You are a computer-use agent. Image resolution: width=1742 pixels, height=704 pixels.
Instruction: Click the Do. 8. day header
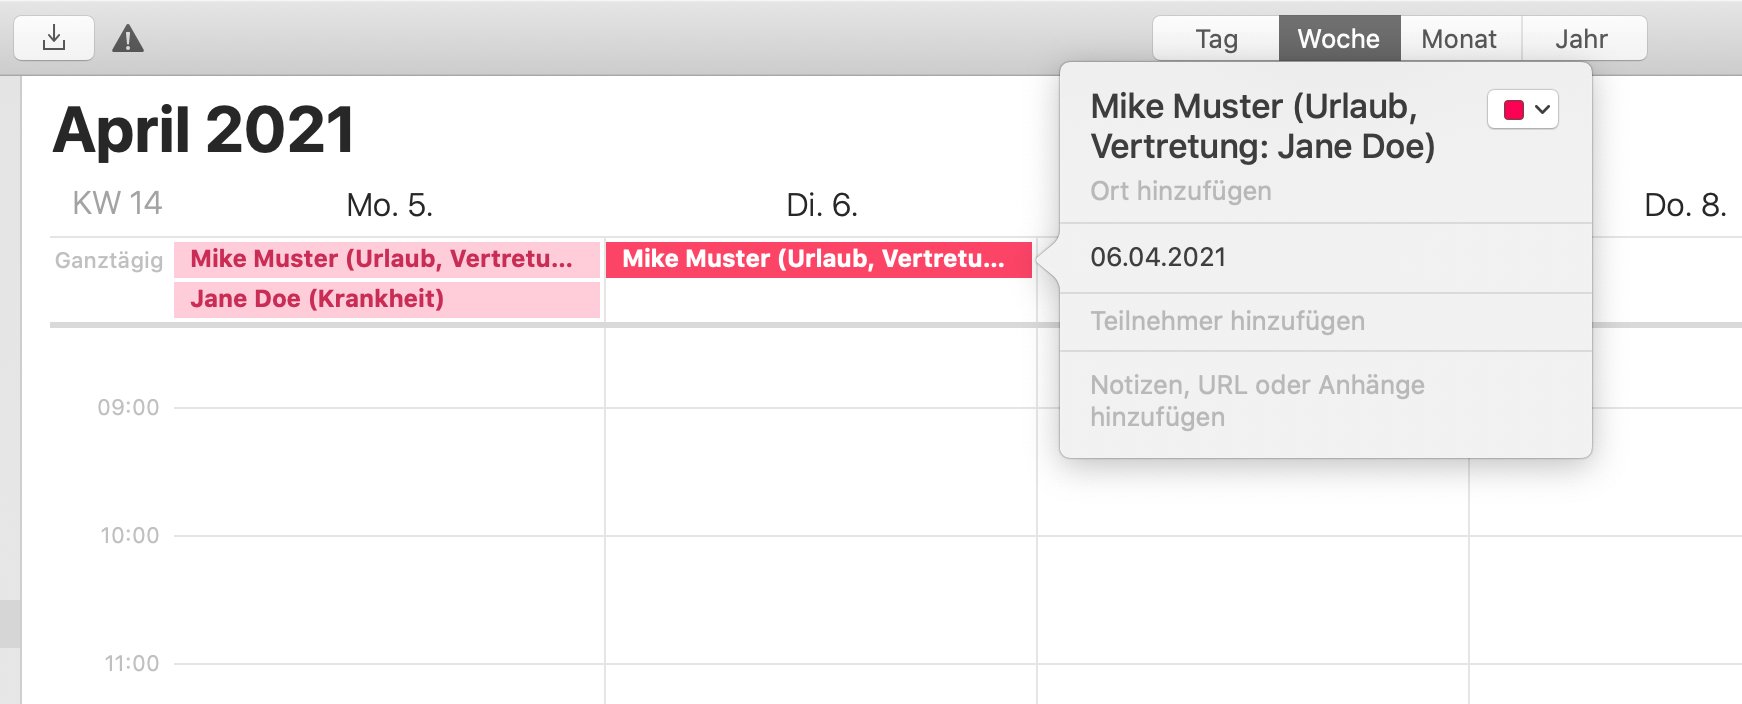[1685, 205]
